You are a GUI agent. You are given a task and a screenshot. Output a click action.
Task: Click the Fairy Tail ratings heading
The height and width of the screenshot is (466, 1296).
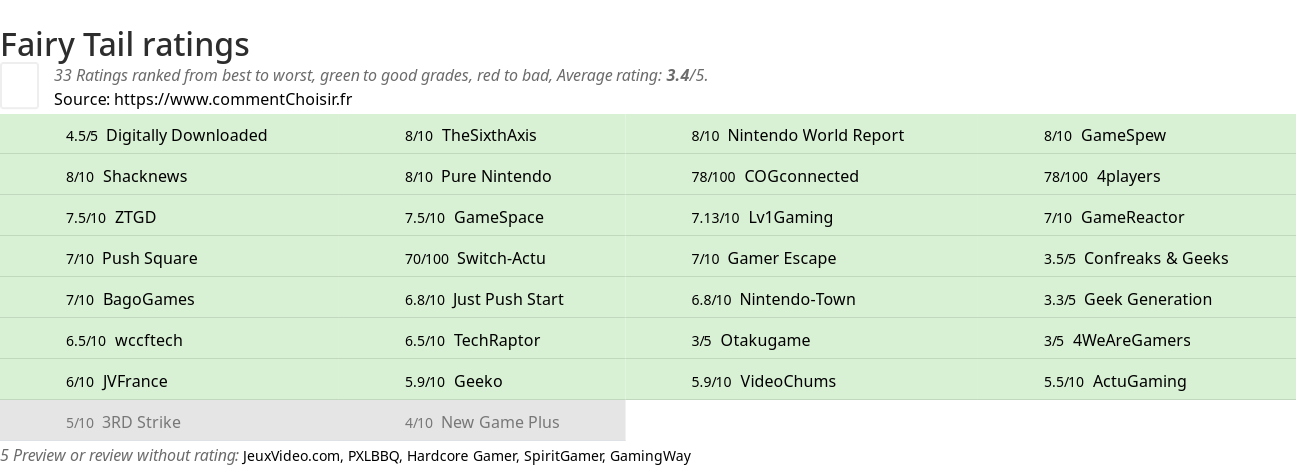click(125, 44)
